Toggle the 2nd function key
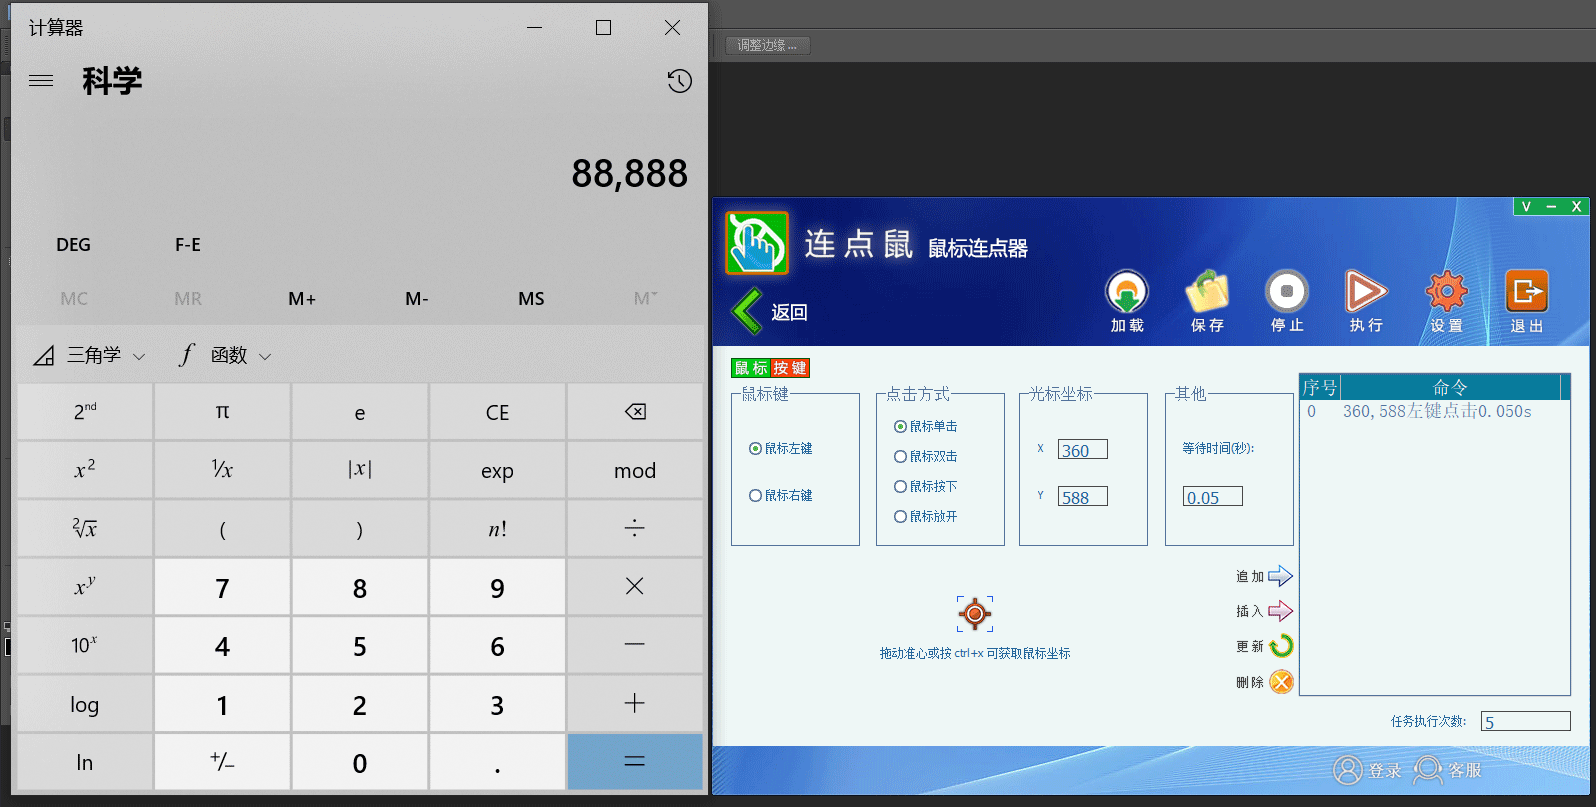Screen dimensions: 1596x807 point(85,412)
